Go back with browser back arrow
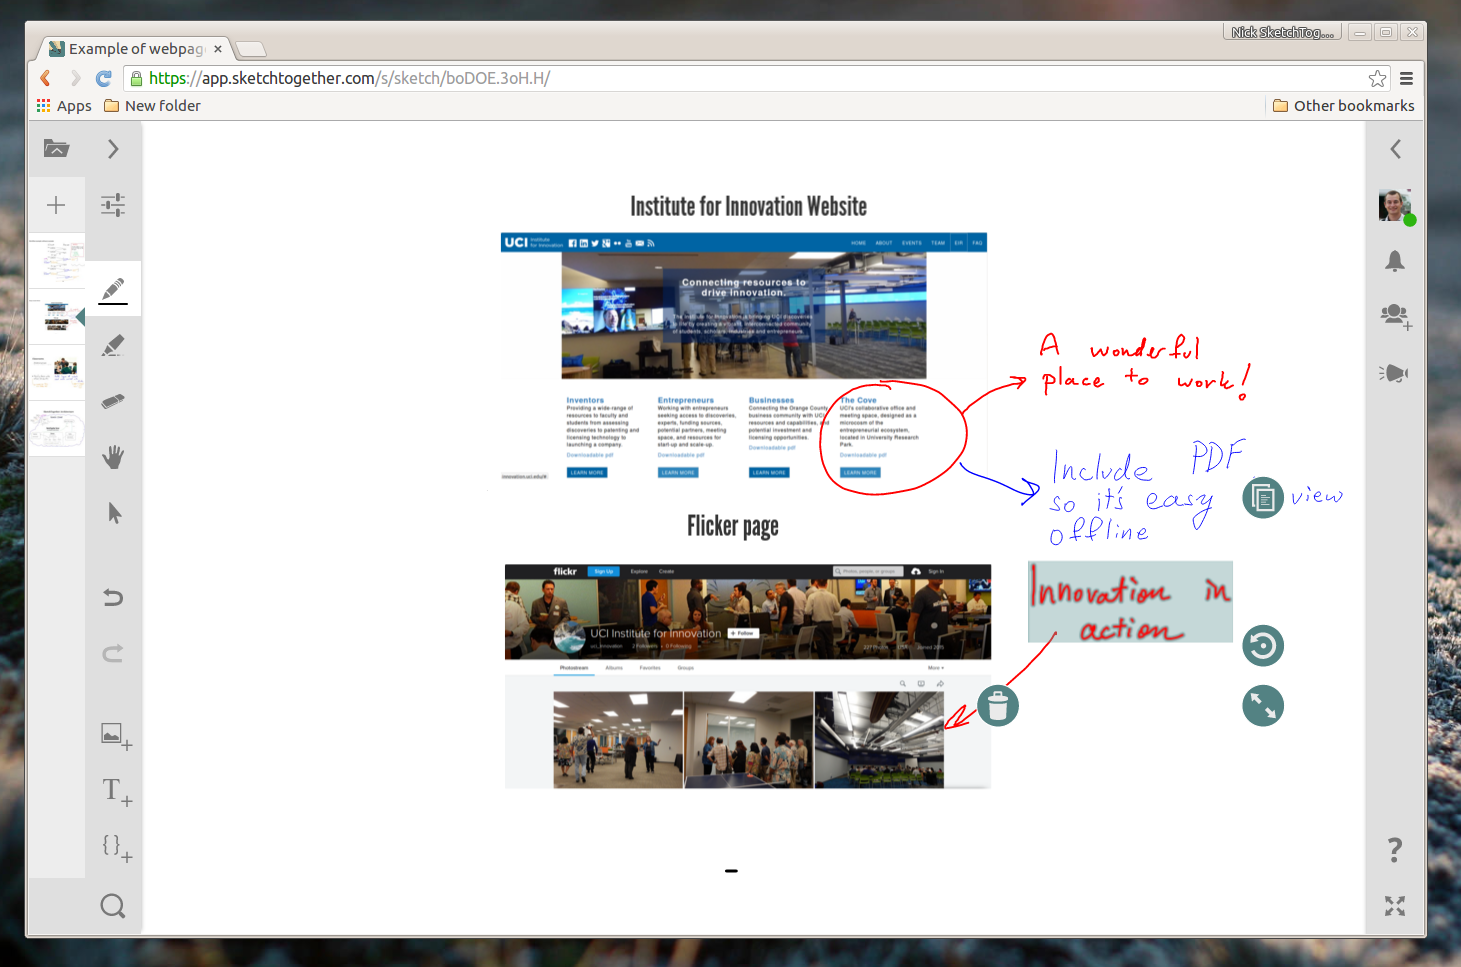This screenshot has width=1461, height=967. pyautogui.click(x=45, y=78)
